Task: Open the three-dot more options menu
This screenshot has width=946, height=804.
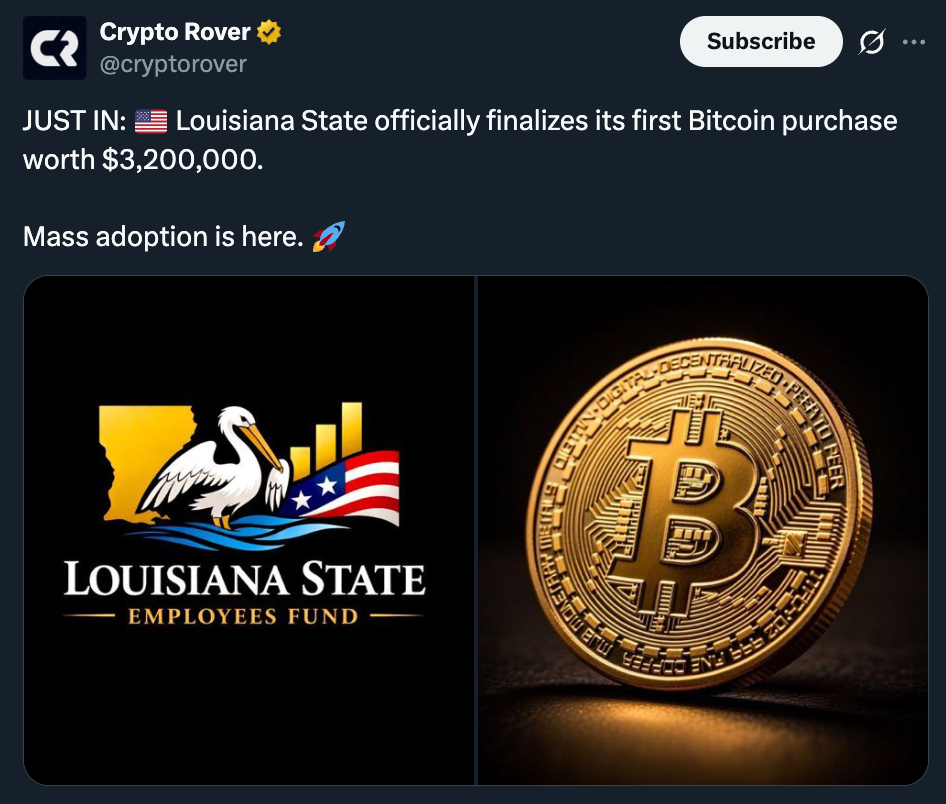Action: [914, 42]
